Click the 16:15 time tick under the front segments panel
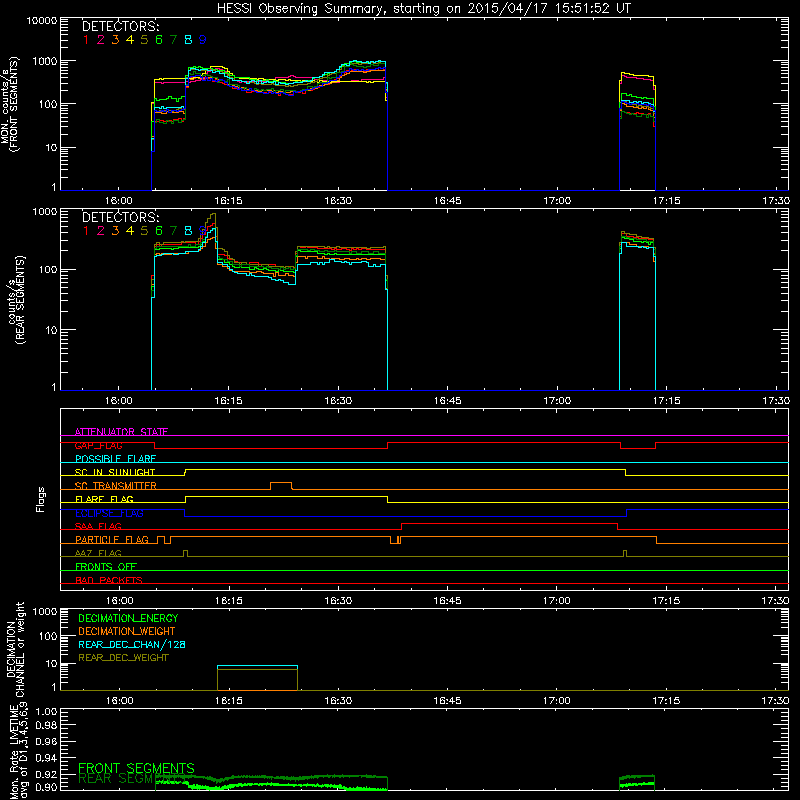The width and height of the screenshot is (800, 800). [x=228, y=201]
